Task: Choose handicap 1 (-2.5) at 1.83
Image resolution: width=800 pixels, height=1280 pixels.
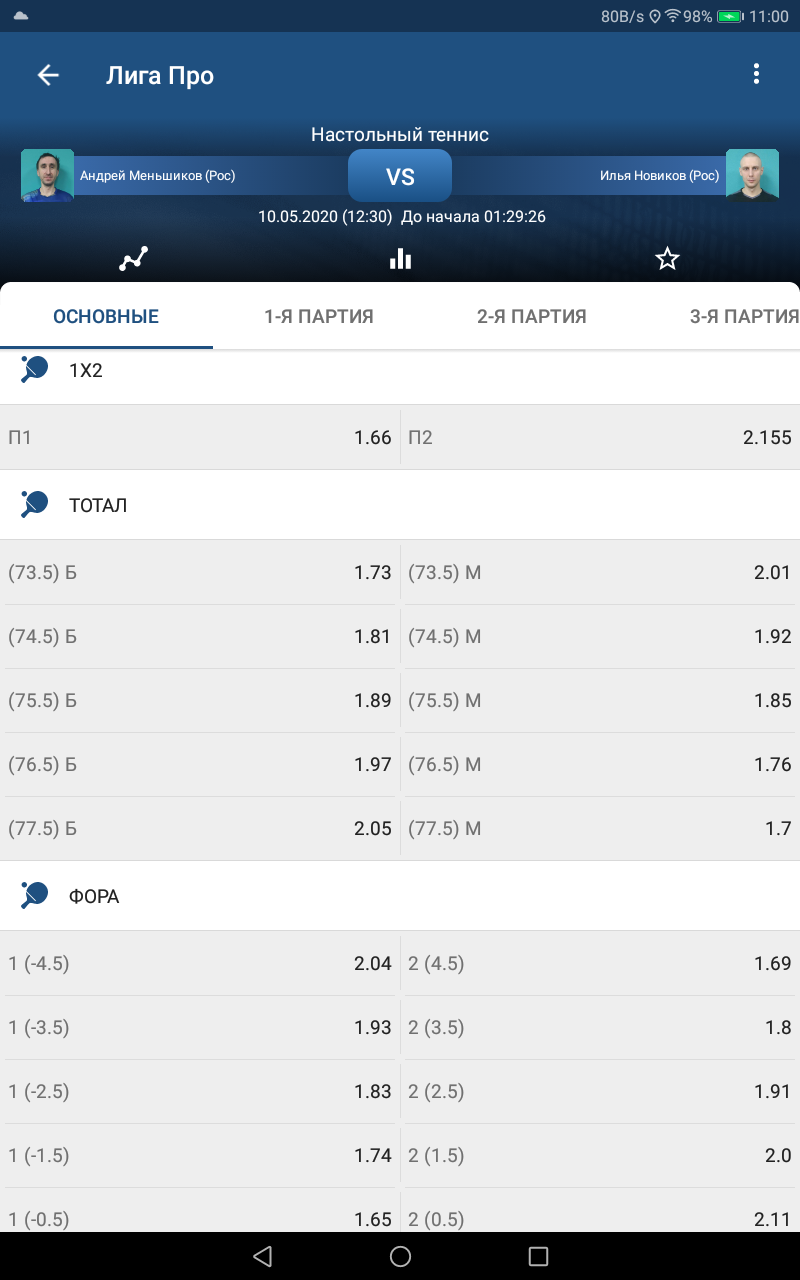Action: click(x=200, y=1091)
